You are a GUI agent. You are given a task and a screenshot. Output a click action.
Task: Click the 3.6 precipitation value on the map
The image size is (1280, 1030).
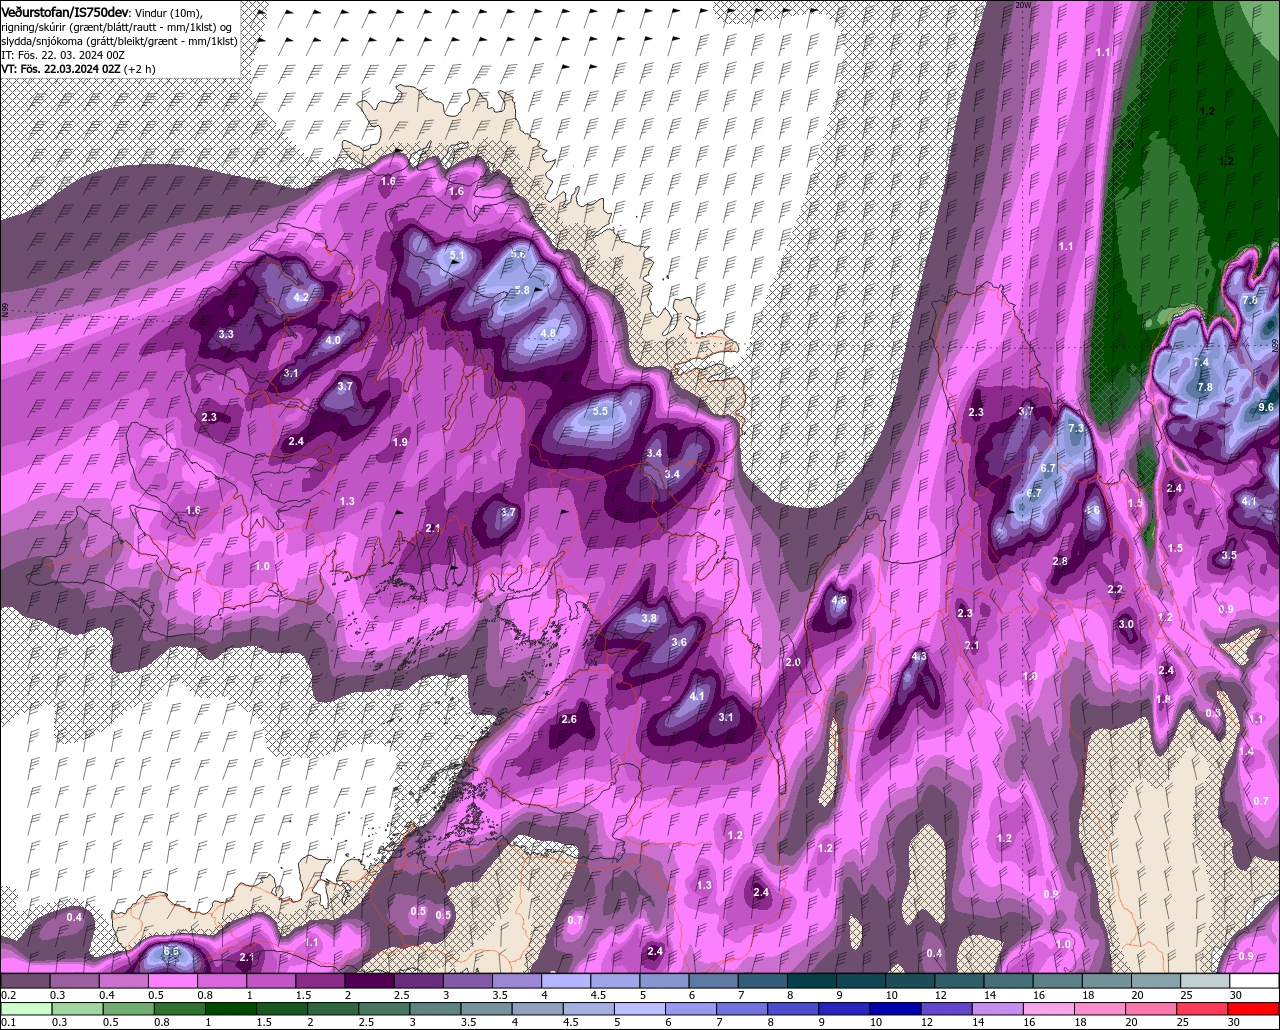point(679,642)
